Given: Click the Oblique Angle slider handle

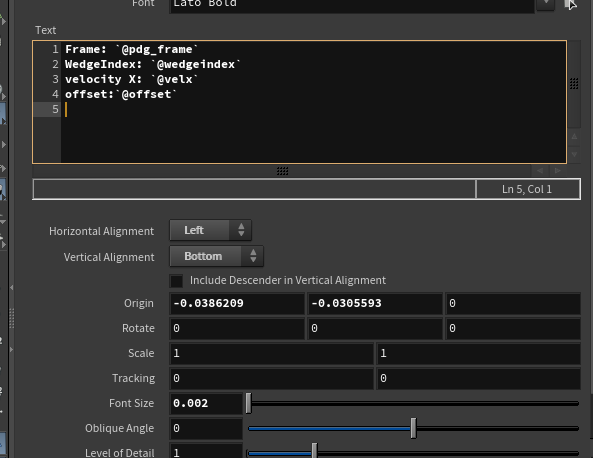Looking at the screenshot, I should [x=413, y=428].
